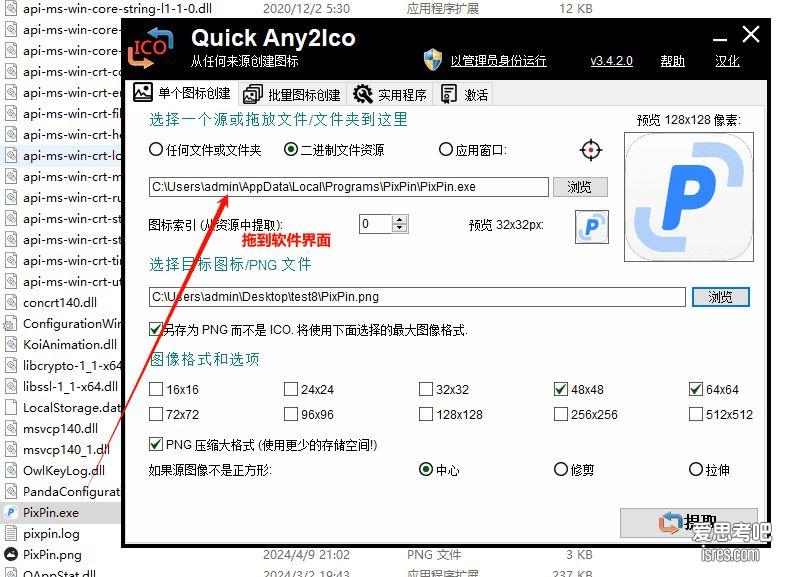
Task: Select the PandaConfigurat file in Explorer
Action: click(x=61, y=491)
